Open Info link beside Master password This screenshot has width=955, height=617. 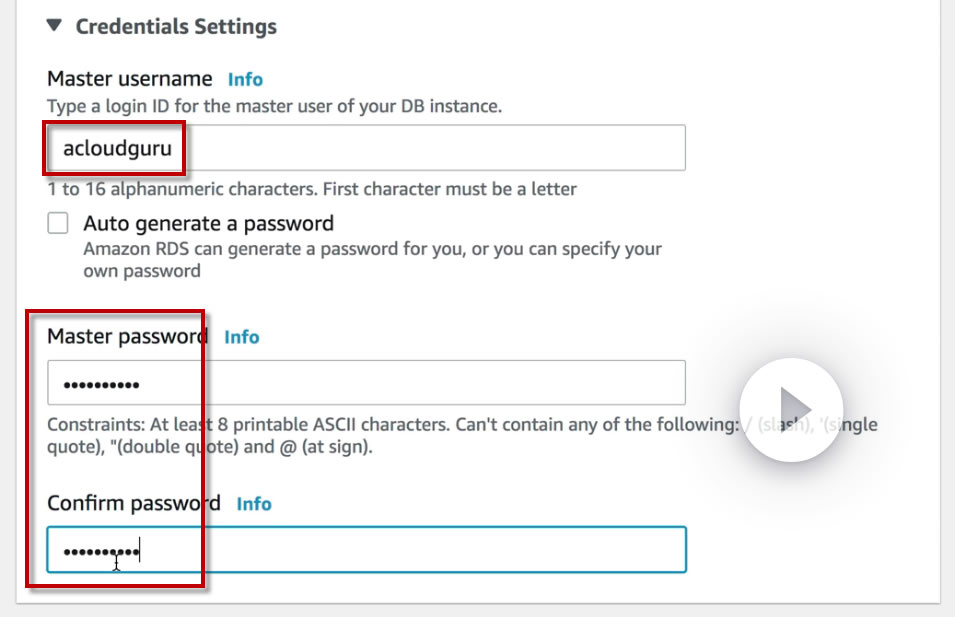[241, 337]
